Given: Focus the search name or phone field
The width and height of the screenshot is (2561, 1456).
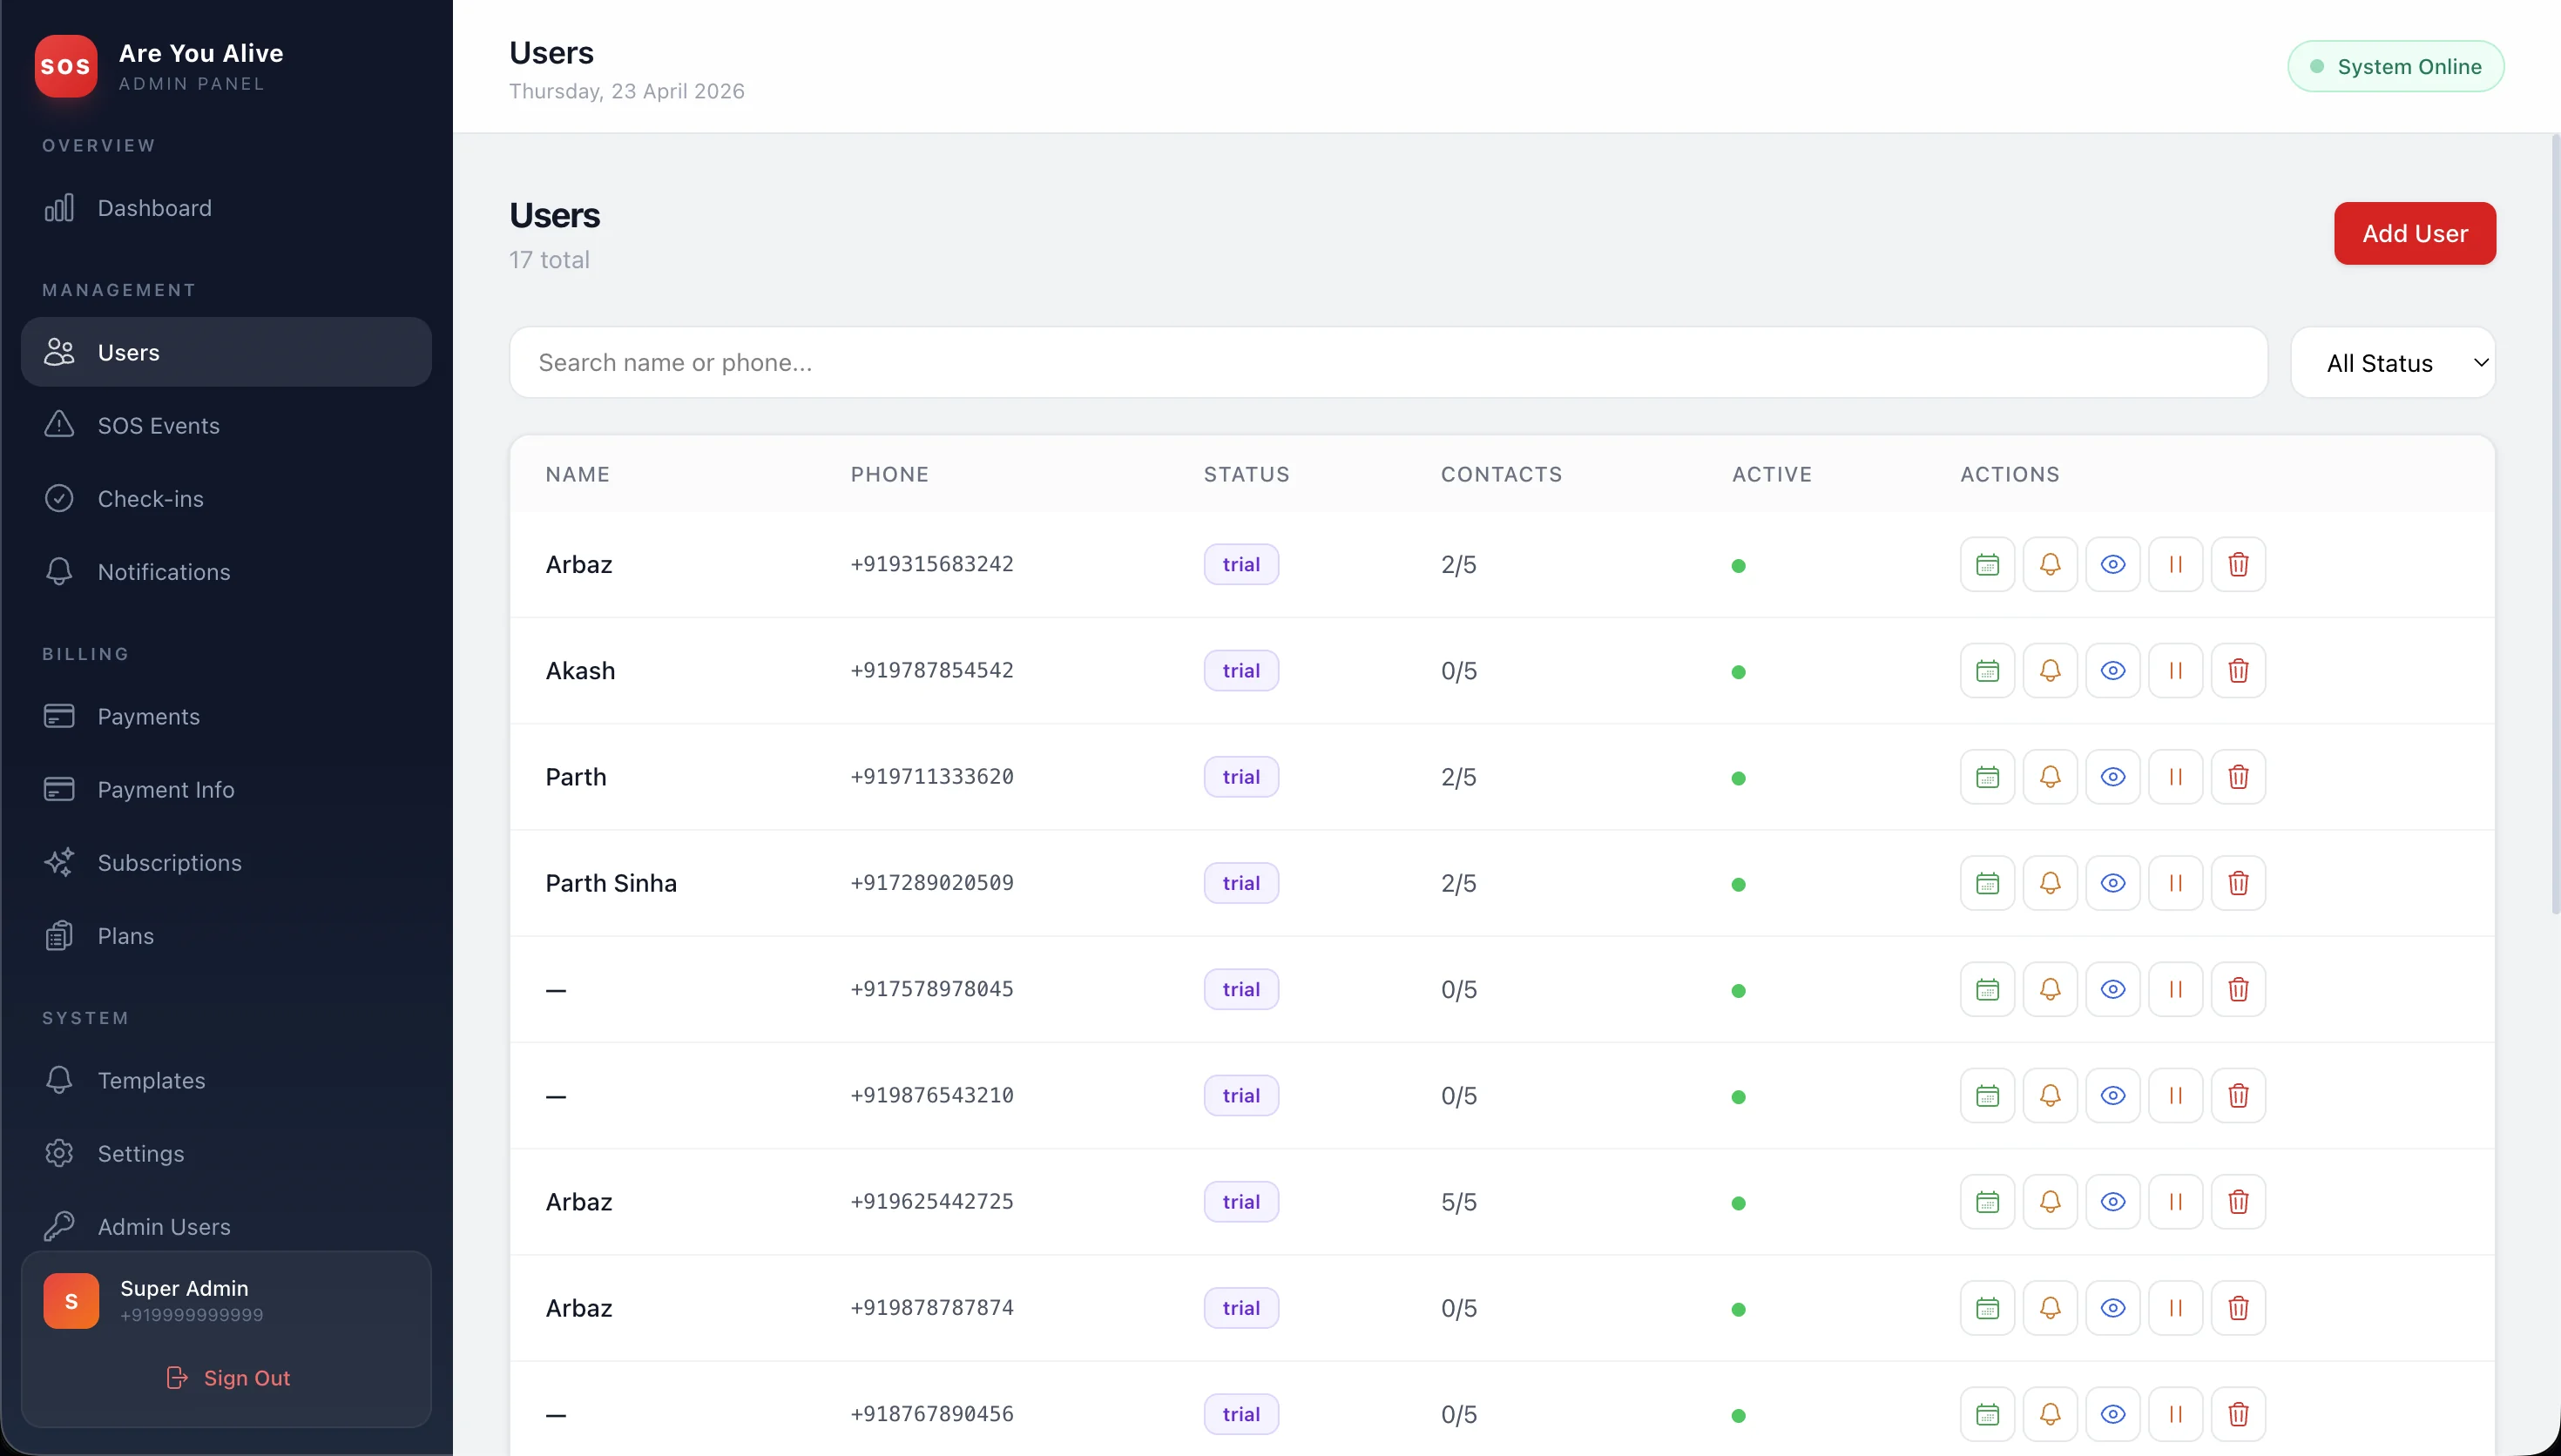Looking at the screenshot, I should point(1388,363).
